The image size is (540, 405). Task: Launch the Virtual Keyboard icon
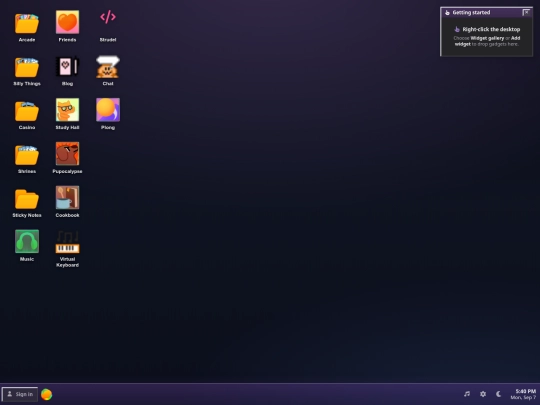(x=68, y=242)
